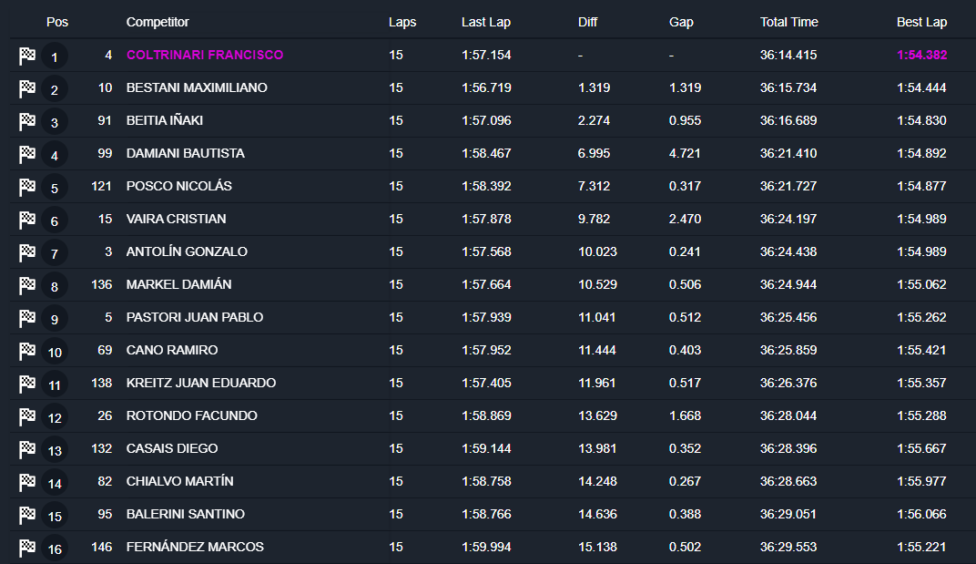The image size is (976, 564).
Task: Click the checkered flag beside Bestani Maximiliano
Action: point(27,89)
